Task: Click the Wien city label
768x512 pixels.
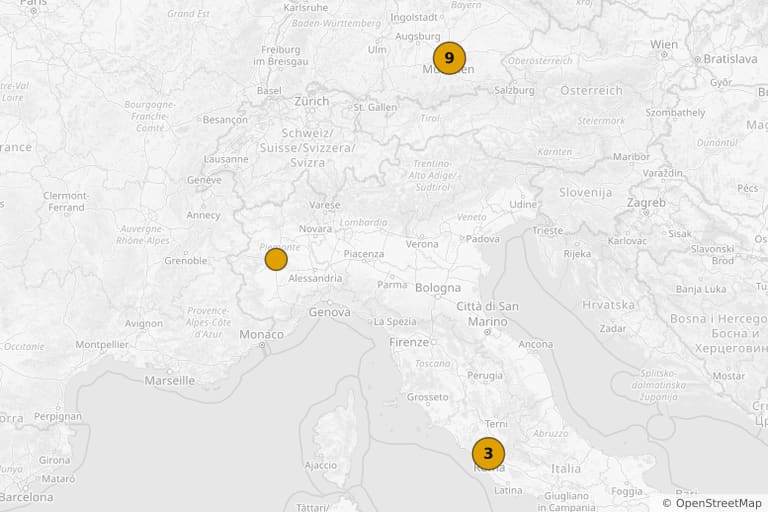Action: coord(664,44)
